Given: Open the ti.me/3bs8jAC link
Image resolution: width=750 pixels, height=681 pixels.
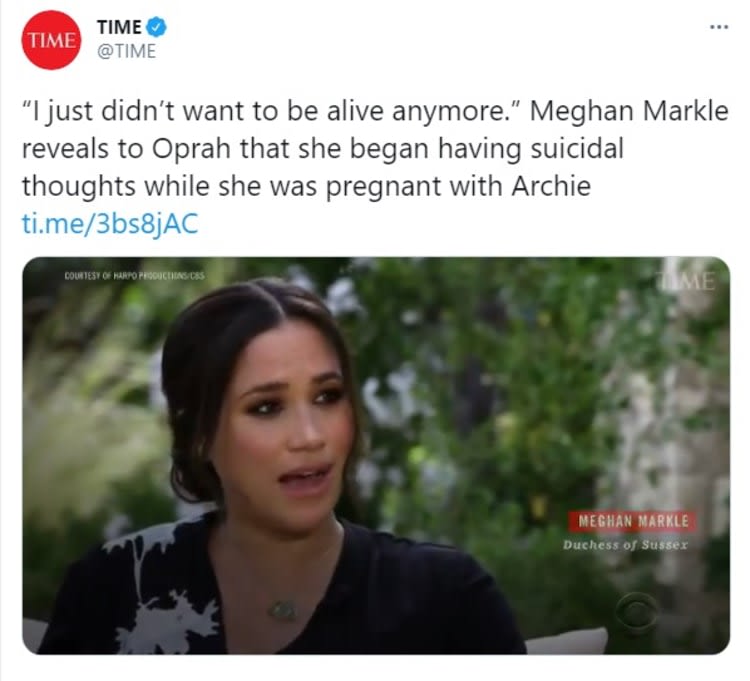Looking at the screenshot, I should click(x=109, y=223).
